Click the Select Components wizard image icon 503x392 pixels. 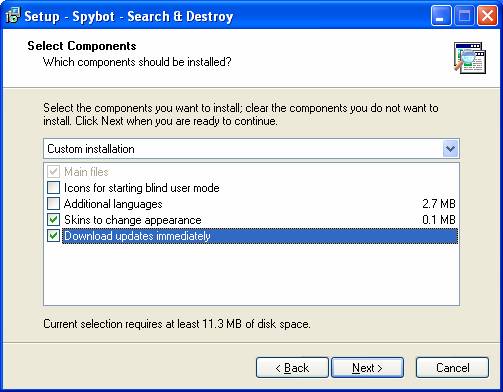click(x=470, y=57)
